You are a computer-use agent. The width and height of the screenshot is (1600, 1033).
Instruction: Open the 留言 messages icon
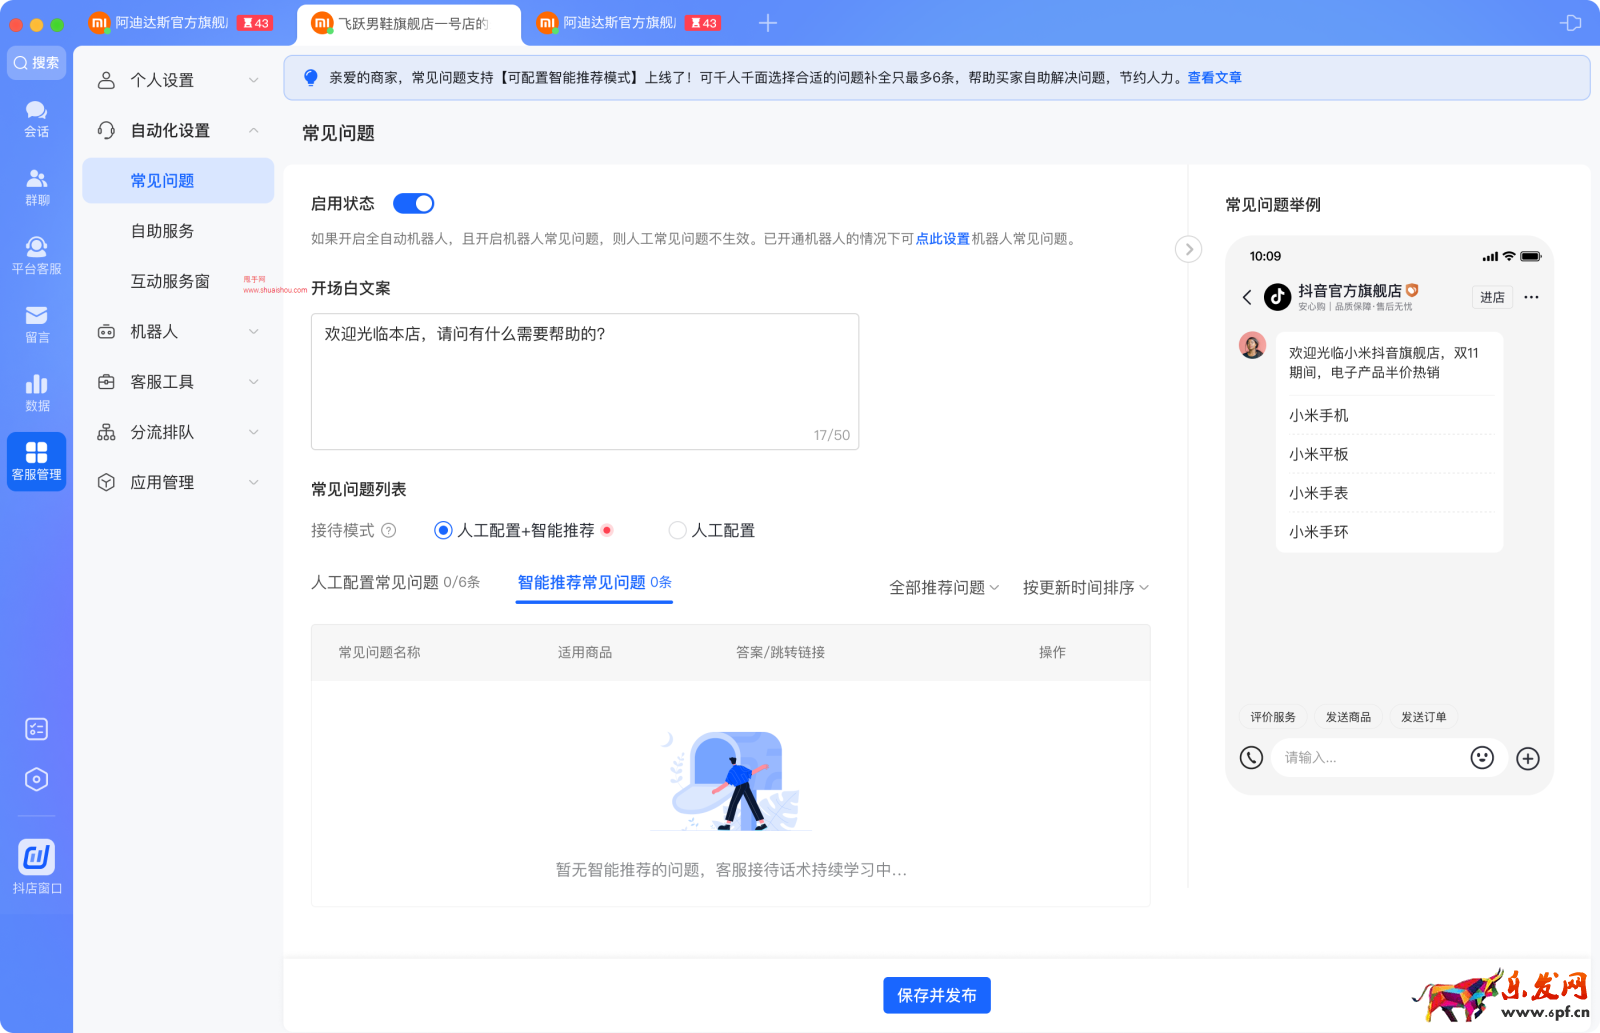pos(36,325)
